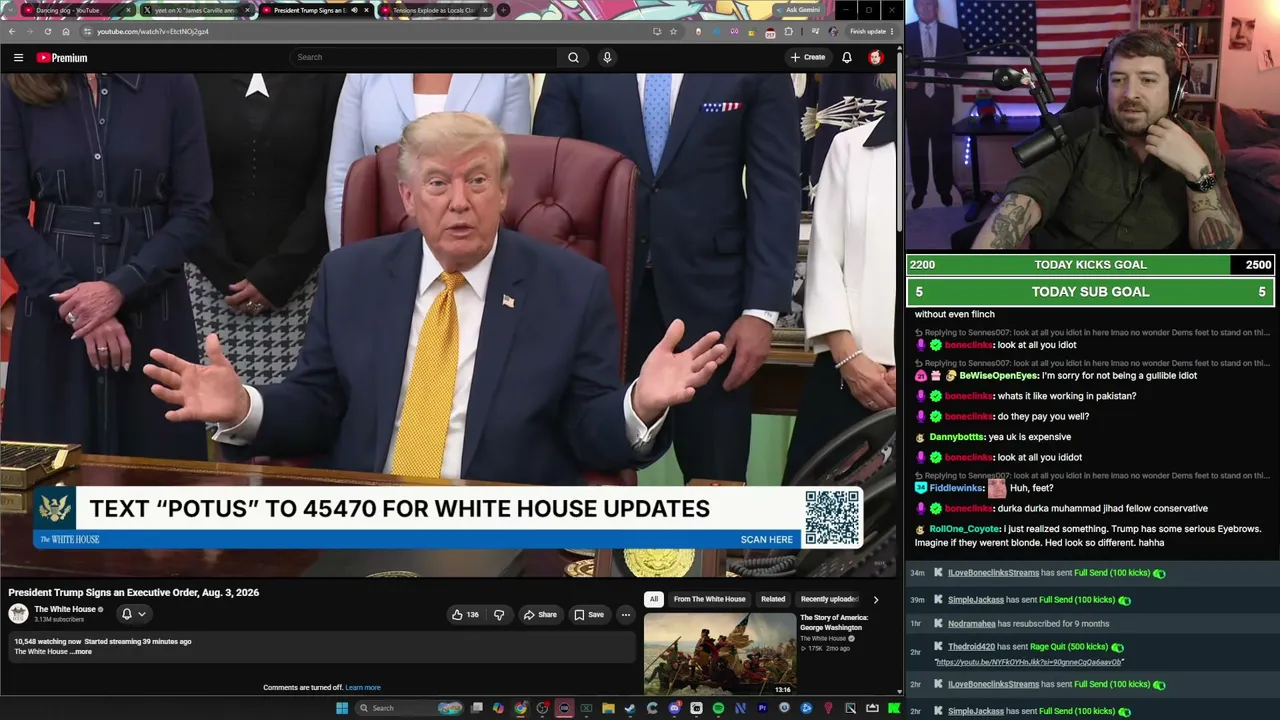
Task: Close the Tensions Explode as Locals tab
Action: [x=486, y=10]
